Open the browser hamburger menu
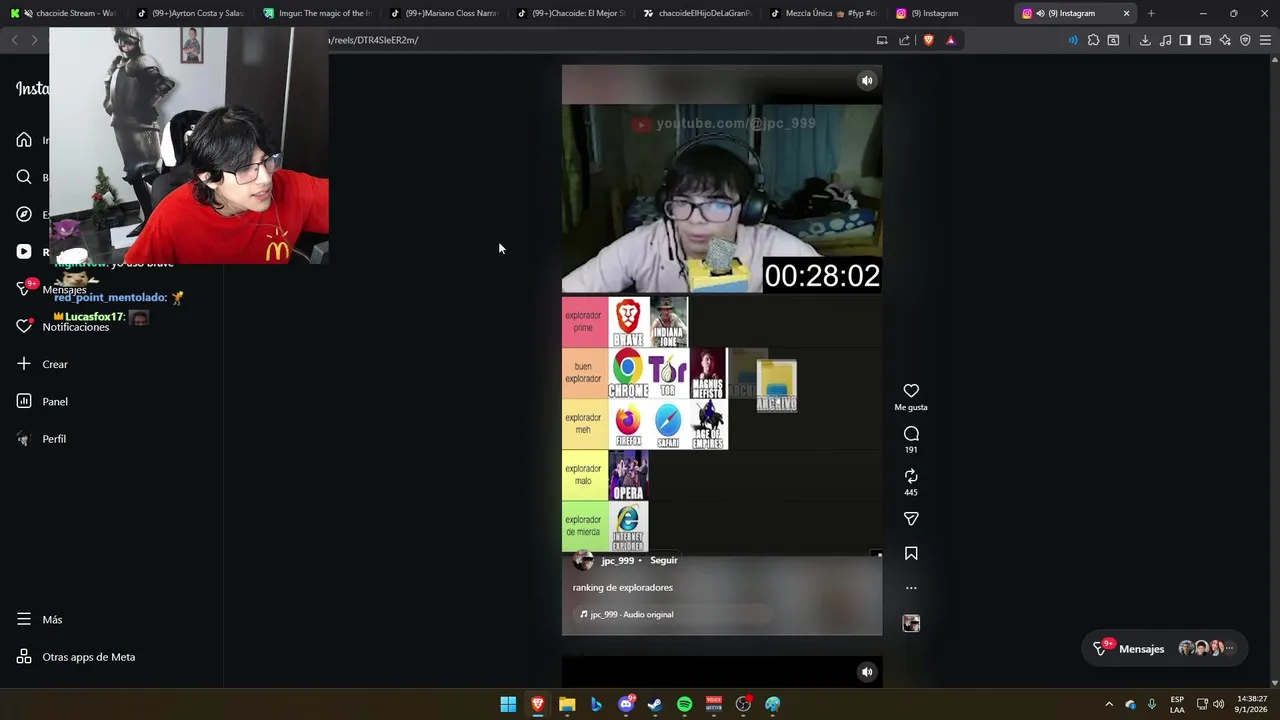The width and height of the screenshot is (1280, 720). tap(1265, 40)
